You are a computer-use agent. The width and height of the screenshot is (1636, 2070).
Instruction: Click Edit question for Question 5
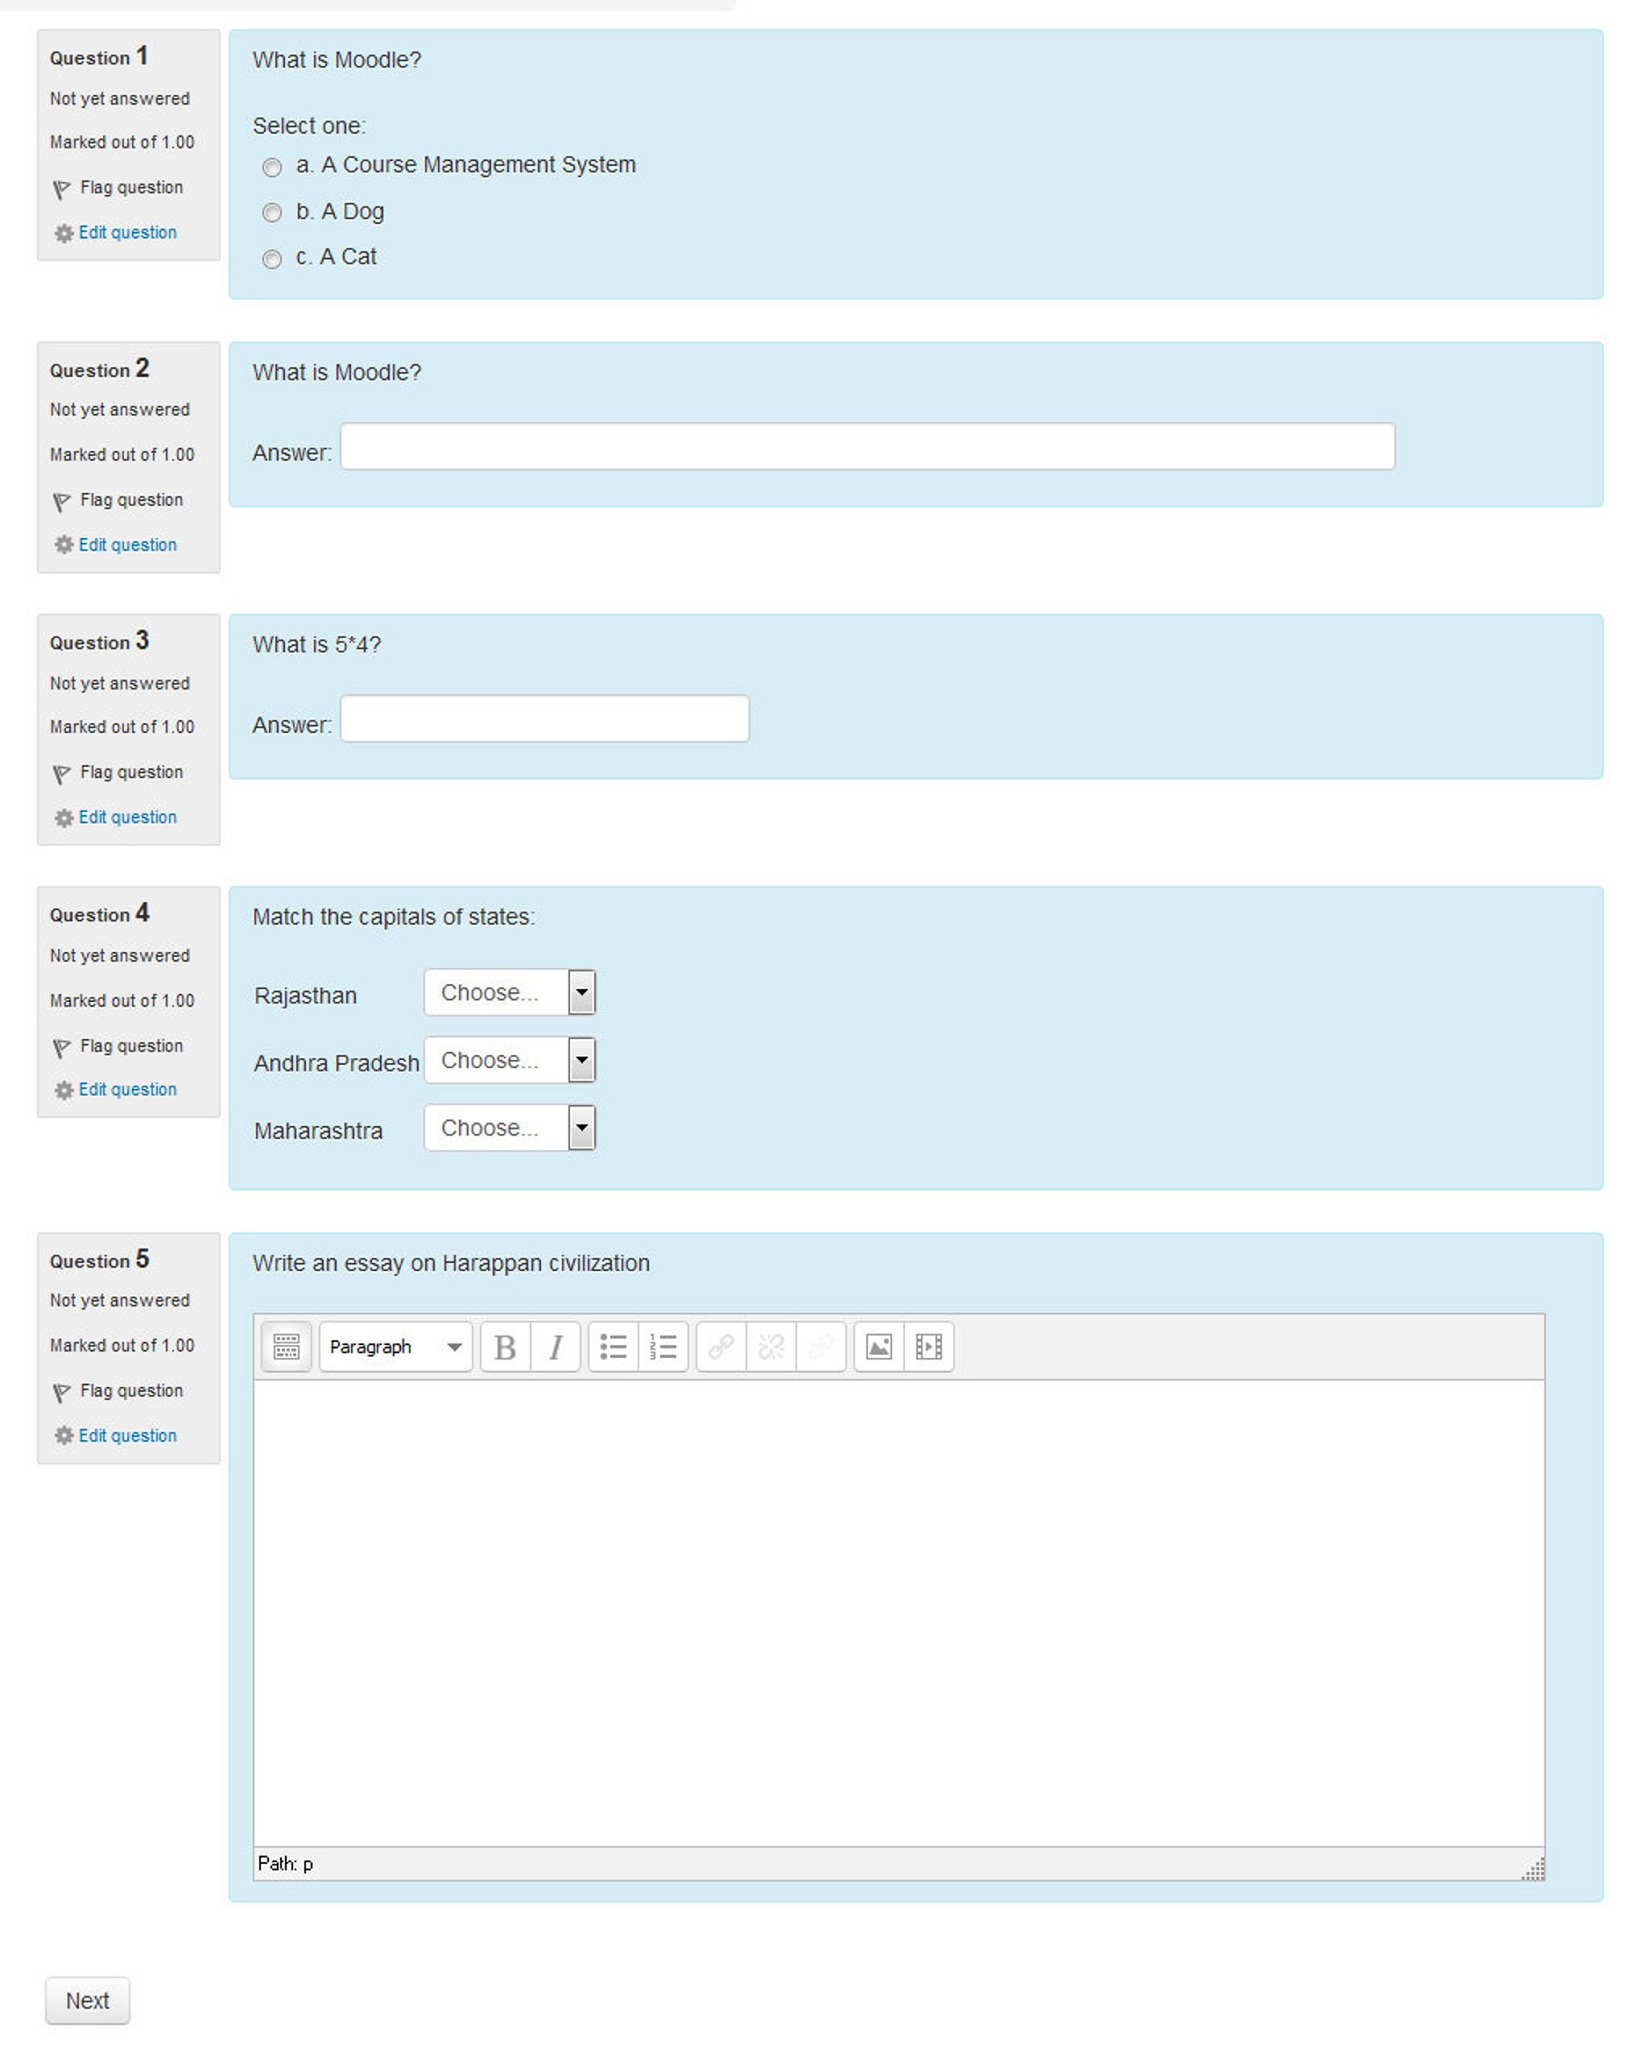[127, 1435]
